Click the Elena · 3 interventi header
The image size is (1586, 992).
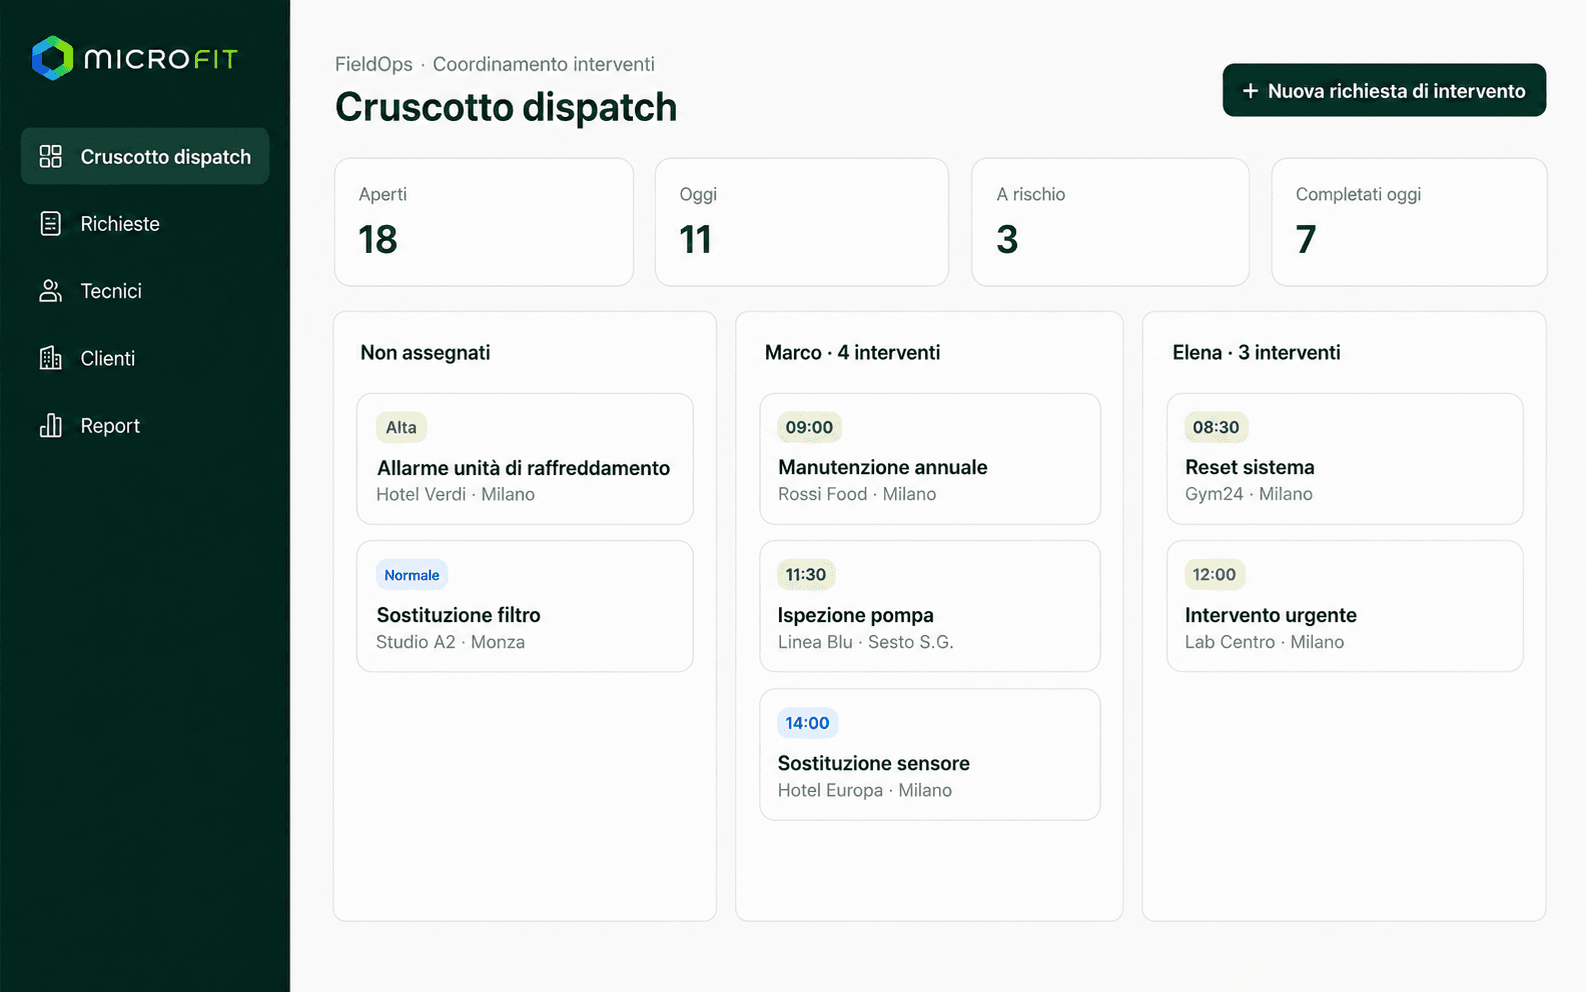1256,352
